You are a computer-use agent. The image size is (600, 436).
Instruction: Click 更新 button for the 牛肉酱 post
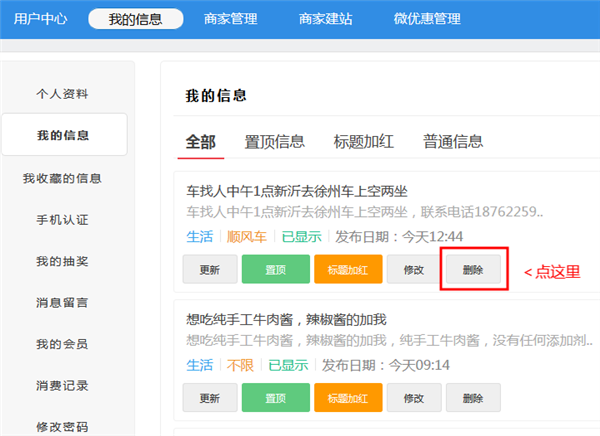(x=209, y=398)
